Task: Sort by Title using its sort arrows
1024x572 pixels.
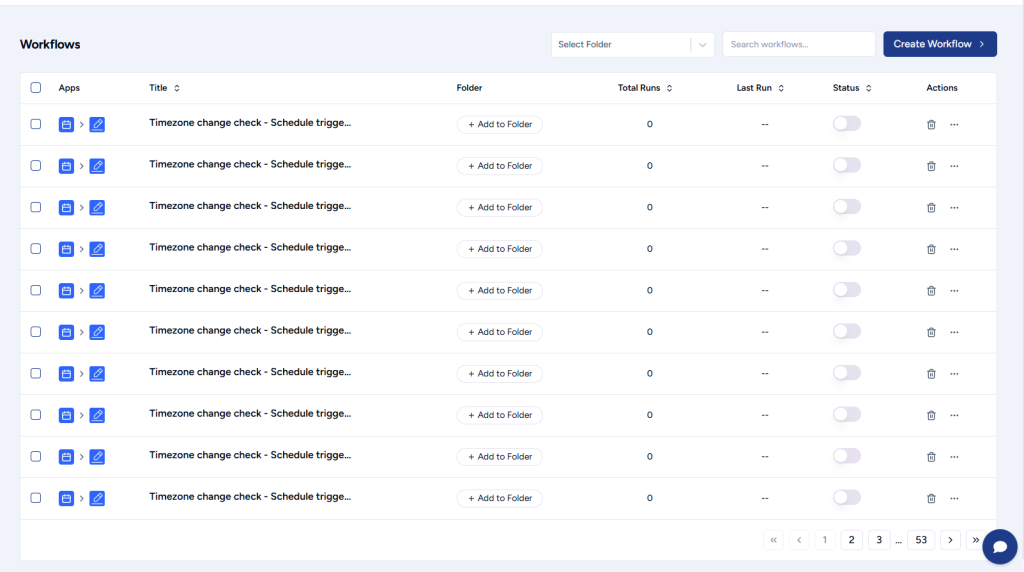Action: [x=177, y=88]
